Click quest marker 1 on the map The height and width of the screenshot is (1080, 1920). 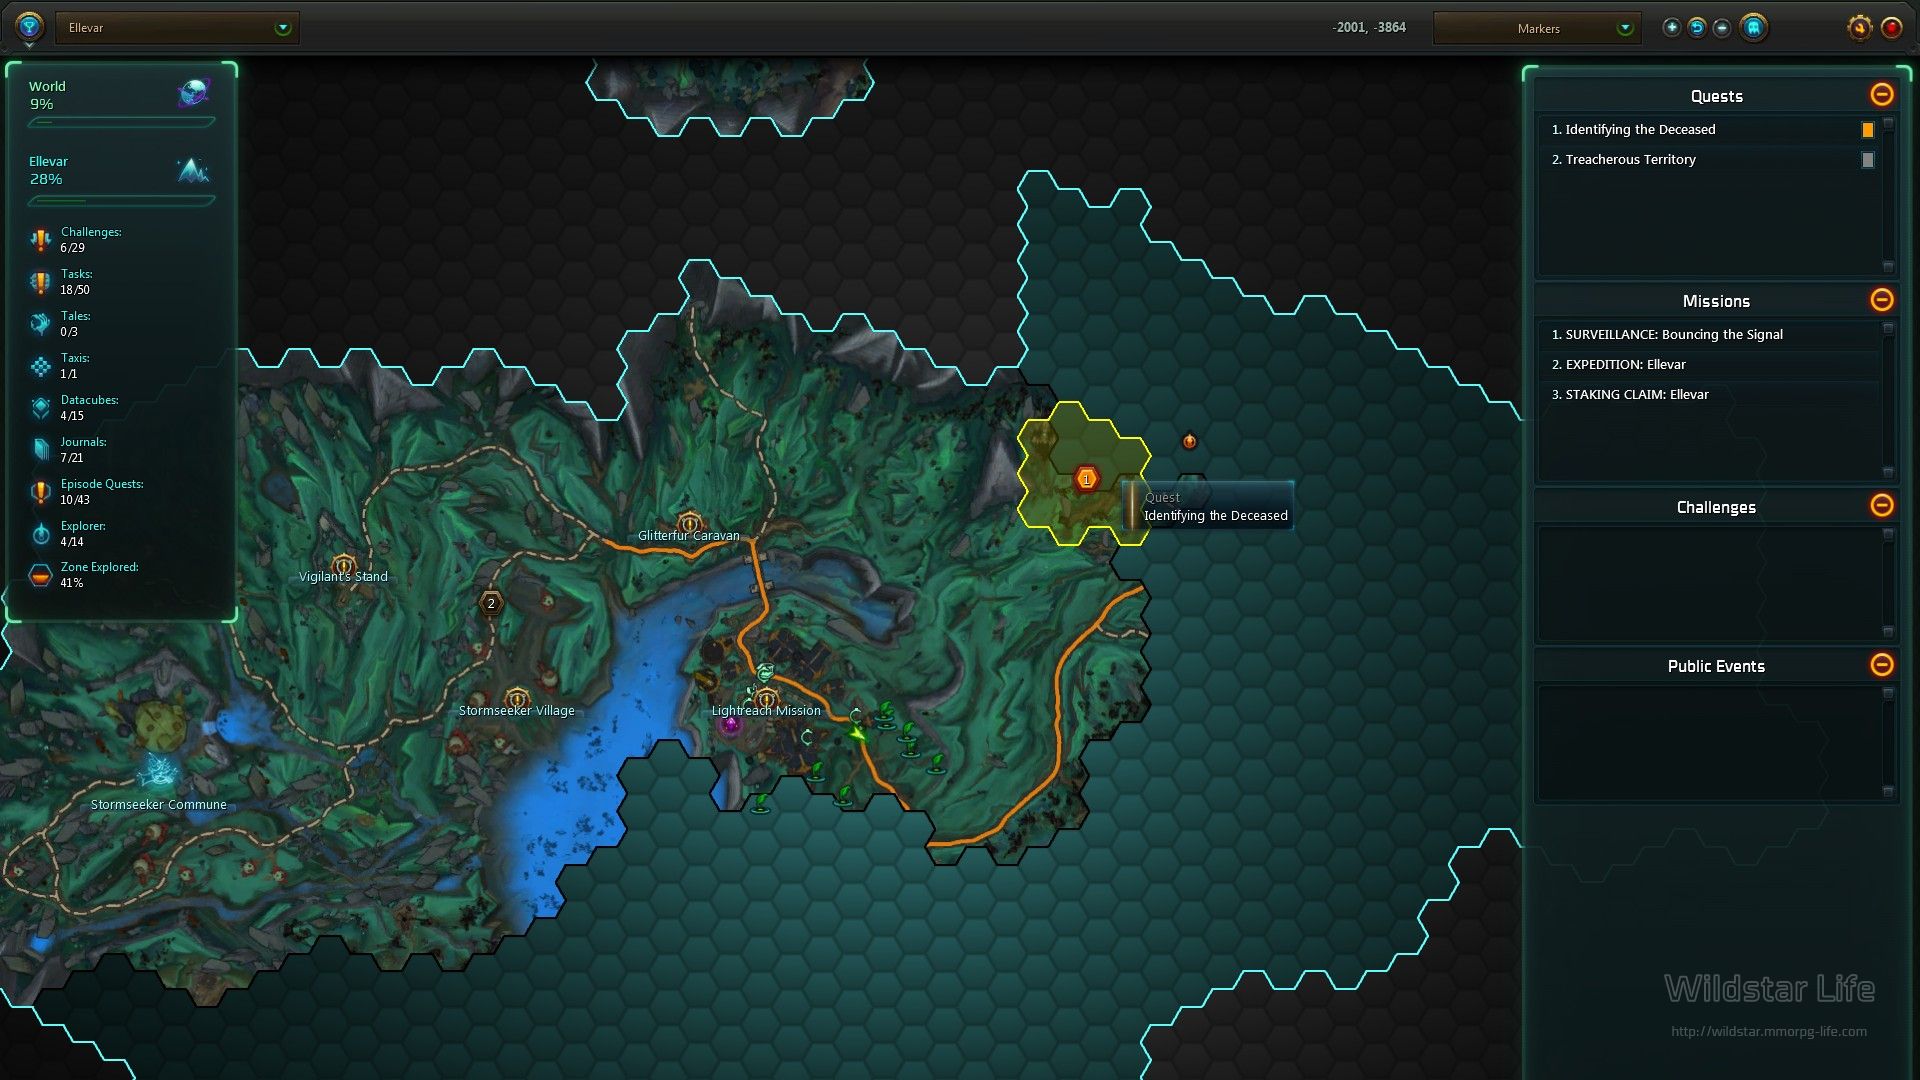pos(1086,480)
